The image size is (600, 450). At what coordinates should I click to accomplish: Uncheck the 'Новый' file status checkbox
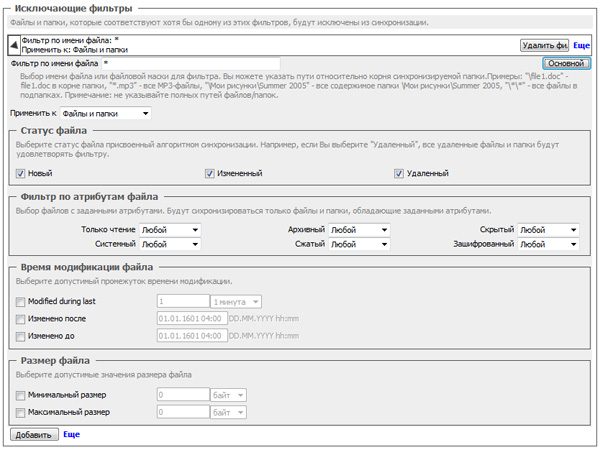click(x=21, y=174)
